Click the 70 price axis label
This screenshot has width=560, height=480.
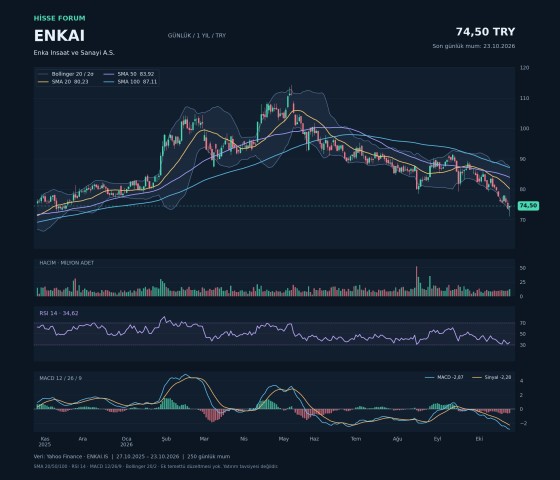[523, 220]
